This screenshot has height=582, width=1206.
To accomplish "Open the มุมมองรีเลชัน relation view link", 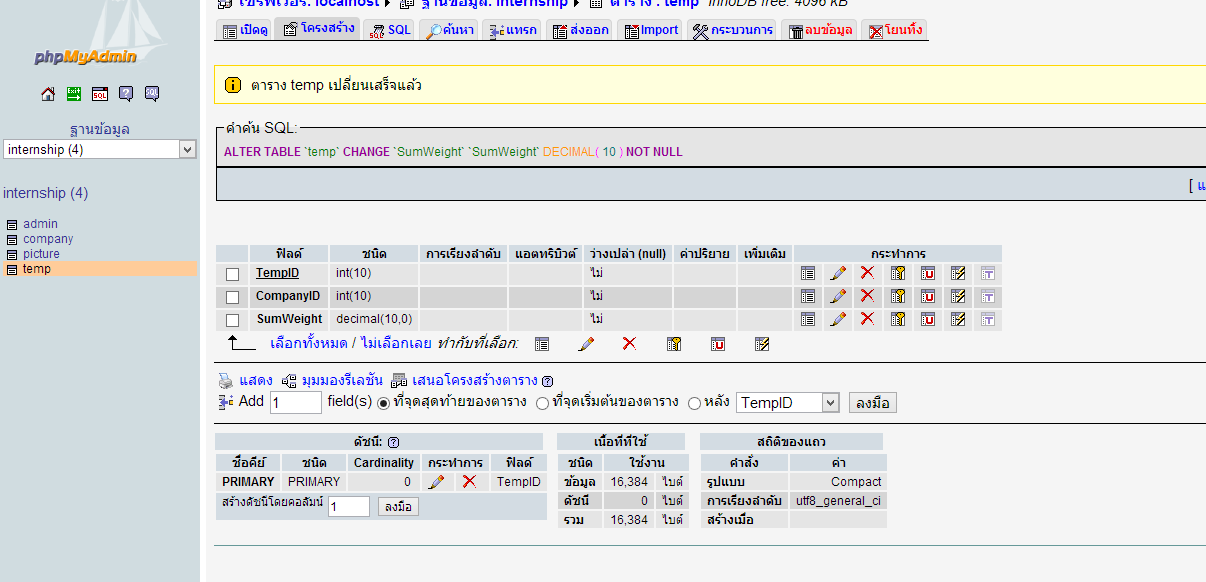I will [x=342, y=381].
